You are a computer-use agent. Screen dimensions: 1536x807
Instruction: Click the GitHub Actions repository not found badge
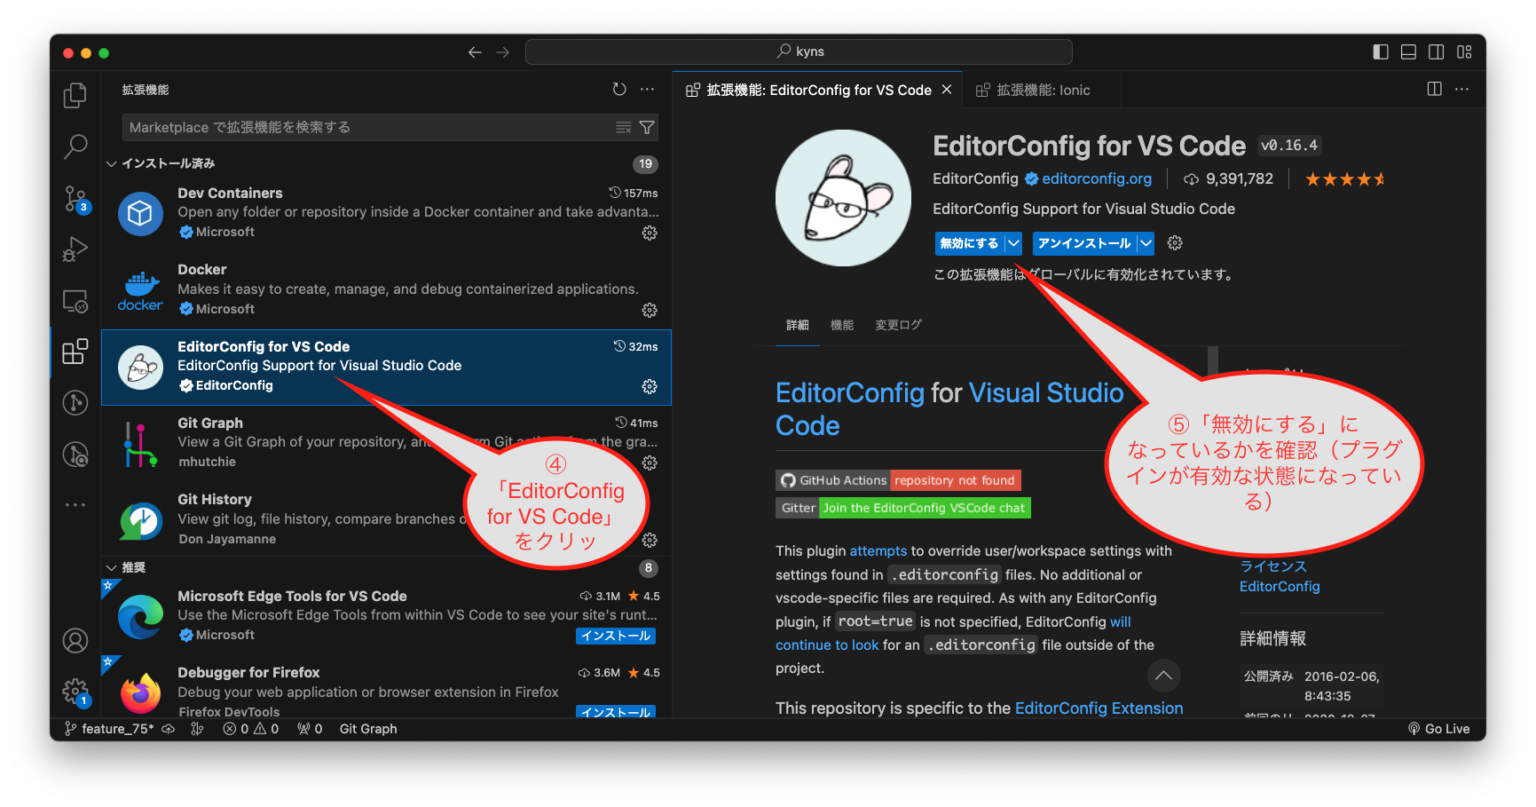pyautogui.click(x=898, y=480)
